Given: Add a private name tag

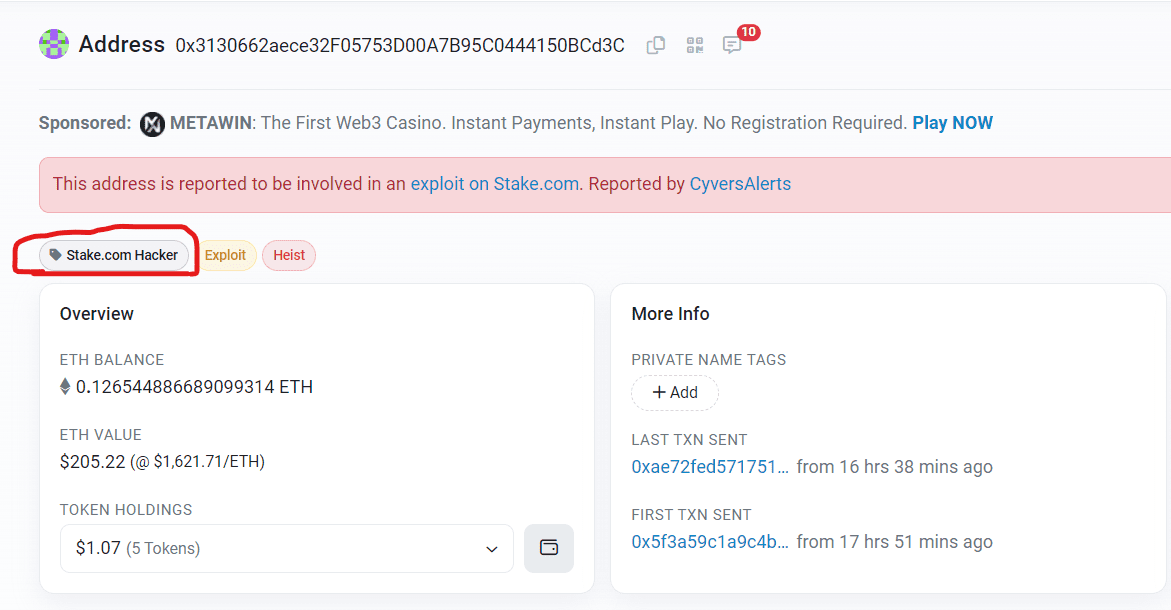Looking at the screenshot, I should (x=674, y=392).
